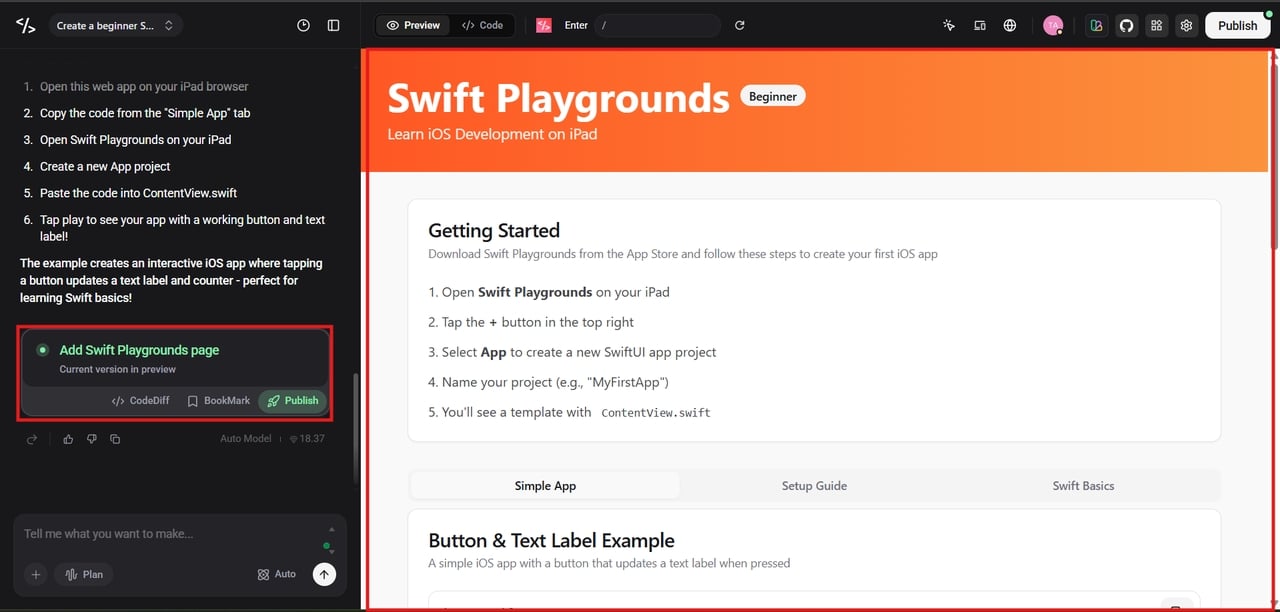Image resolution: width=1280 pixels, height=612 pixels.
Task: Click the chat panel scrollbar
Action: pos(355,427)
